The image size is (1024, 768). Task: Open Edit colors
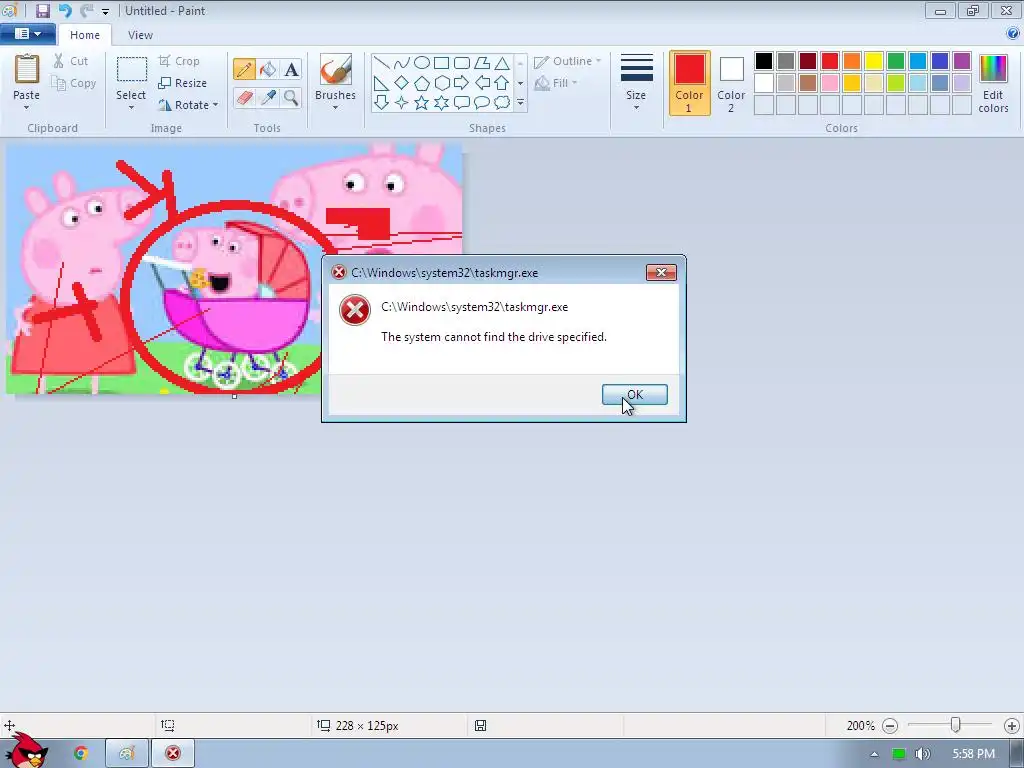tap(993, 83)
